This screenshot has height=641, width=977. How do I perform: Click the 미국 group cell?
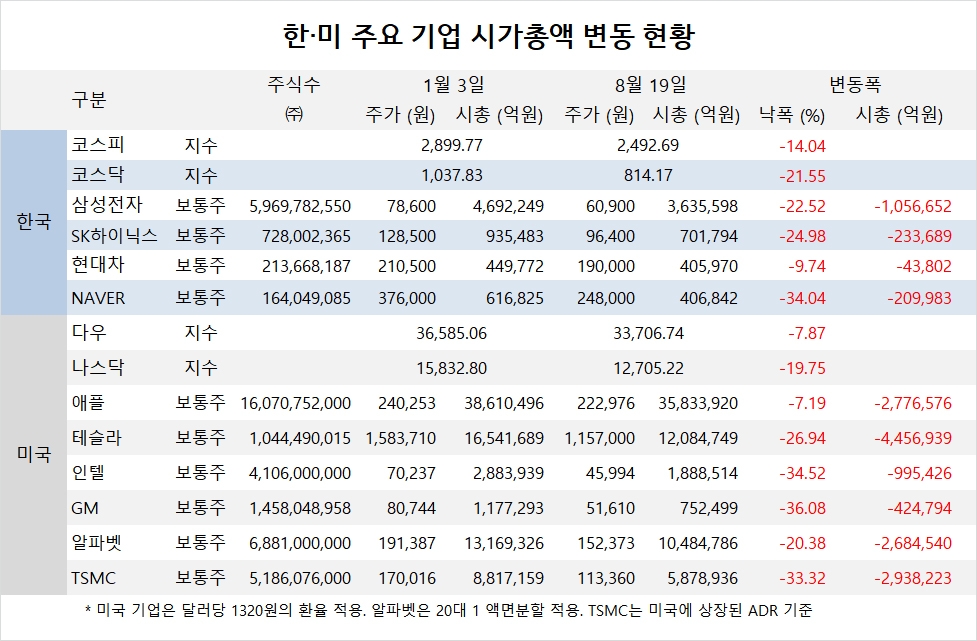pyautogui.click(x=34, y=455)
